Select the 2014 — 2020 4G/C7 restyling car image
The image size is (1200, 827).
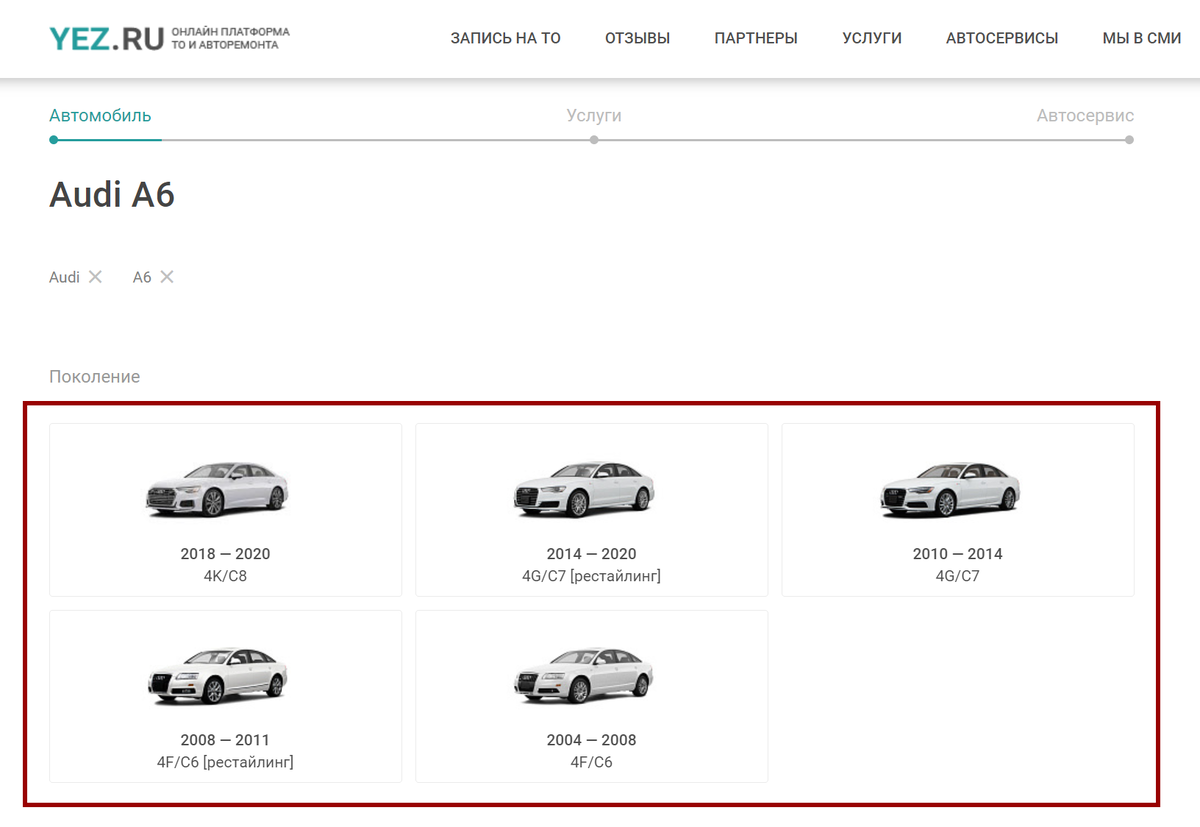pyautogui.click(x=584, y=489)
